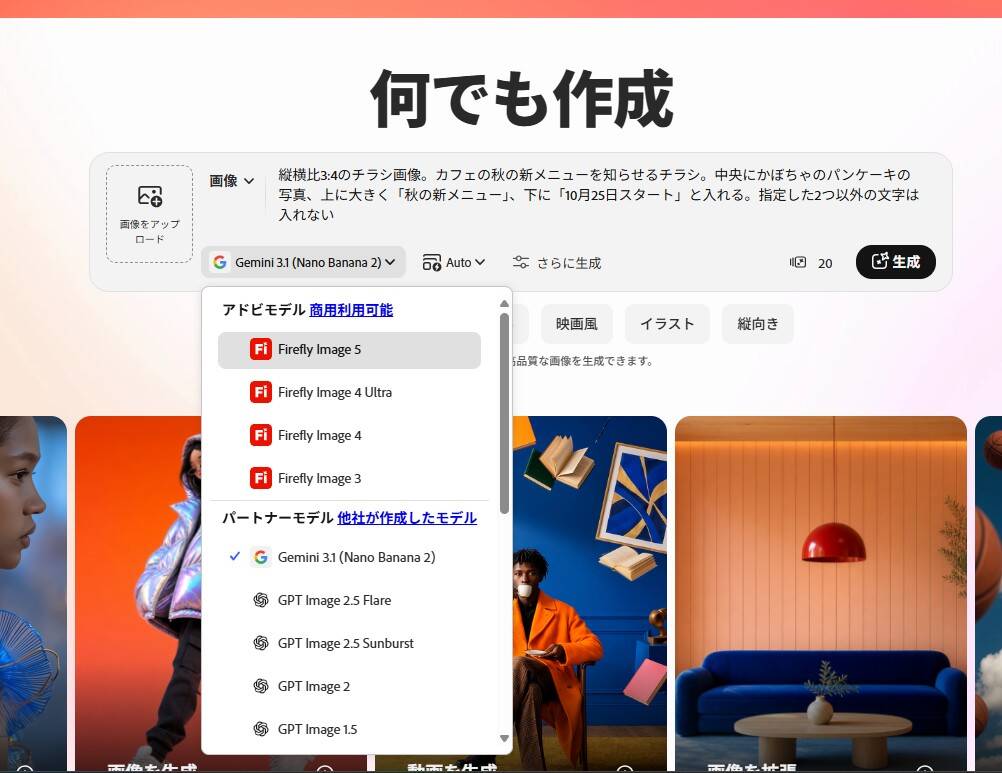1002x773 pixels.
Task: Select Firefly Image 5 model
Action: 350,350
